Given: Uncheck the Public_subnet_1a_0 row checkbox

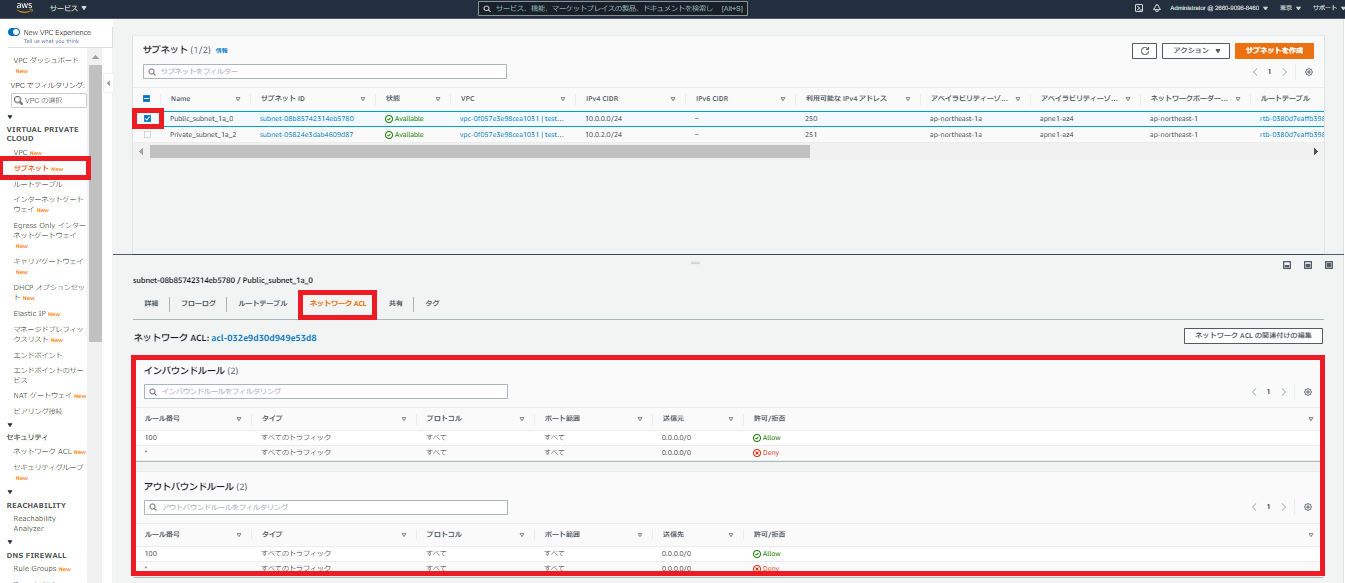Looking at the screenshot, I should [148, 118].
